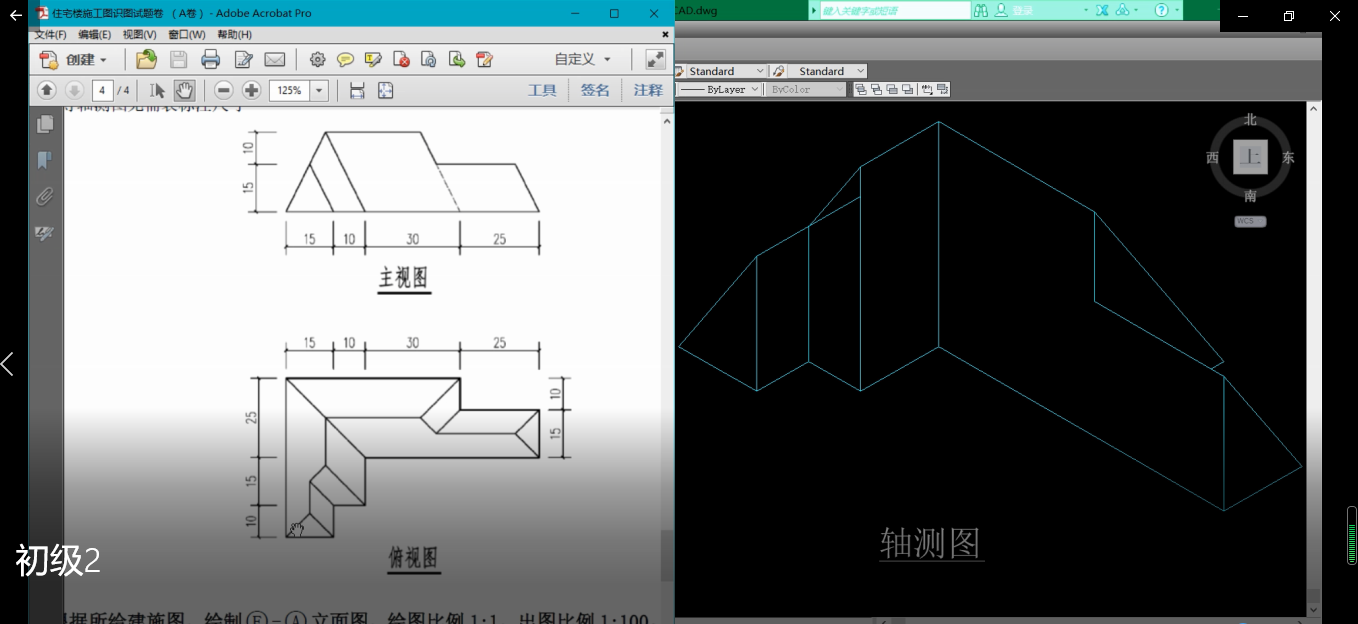The height and width of the screenshot is (624, 1358).
Task: Choose the text selection cursor tool
Action: pyautogui.click(x=157, y=90)
